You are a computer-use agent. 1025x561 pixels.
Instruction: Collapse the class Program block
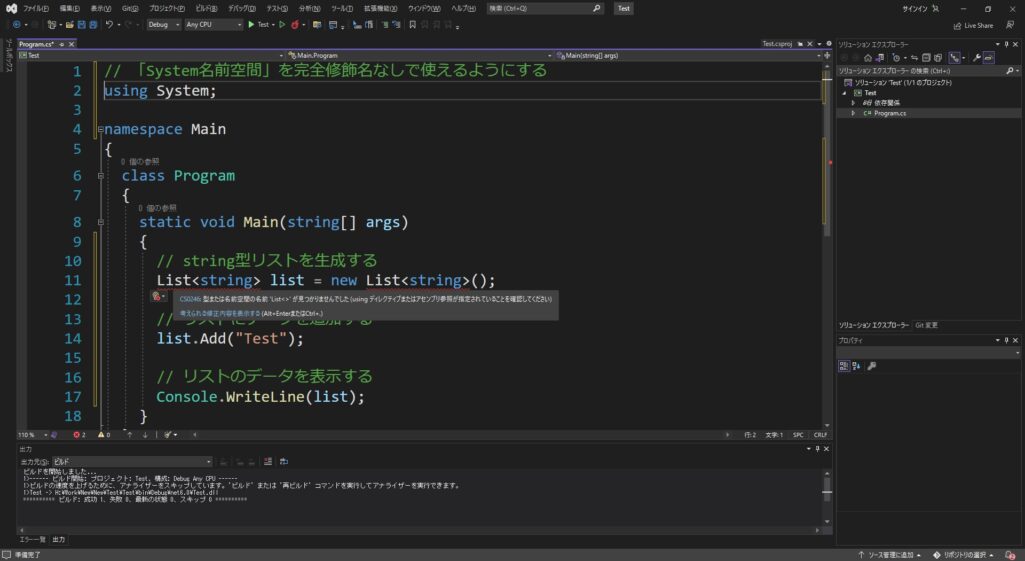[100, 176]
